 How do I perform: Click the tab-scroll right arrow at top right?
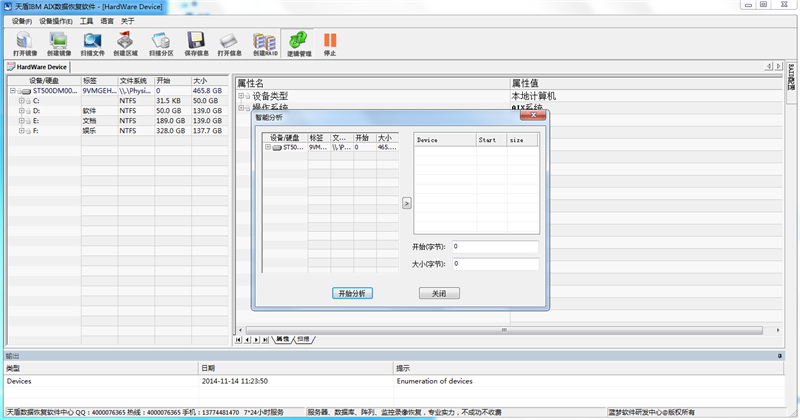point(778,66)
